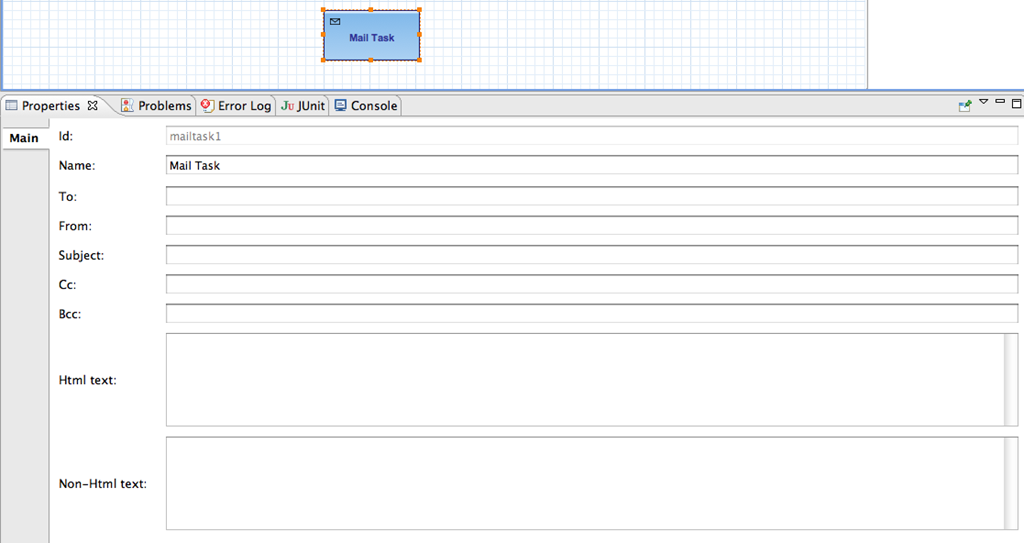Focus the To input field
This screenshot has width=1024, height=543.
[592, 196]
